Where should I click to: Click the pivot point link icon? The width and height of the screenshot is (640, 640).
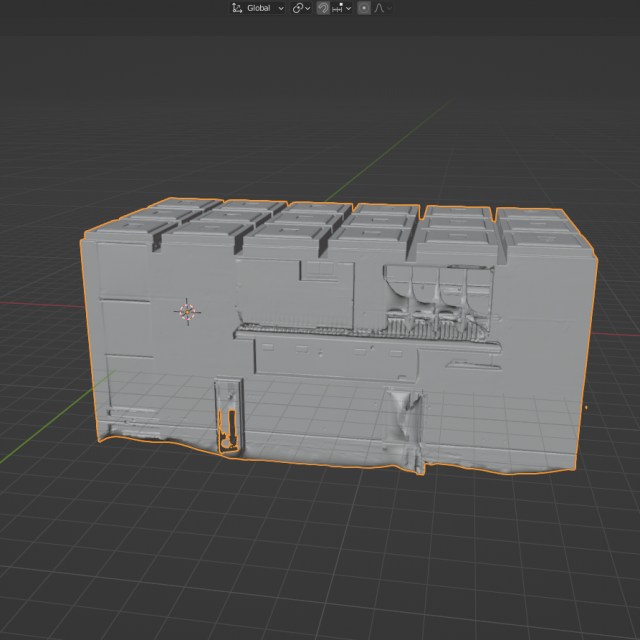(x=298, y=8)
